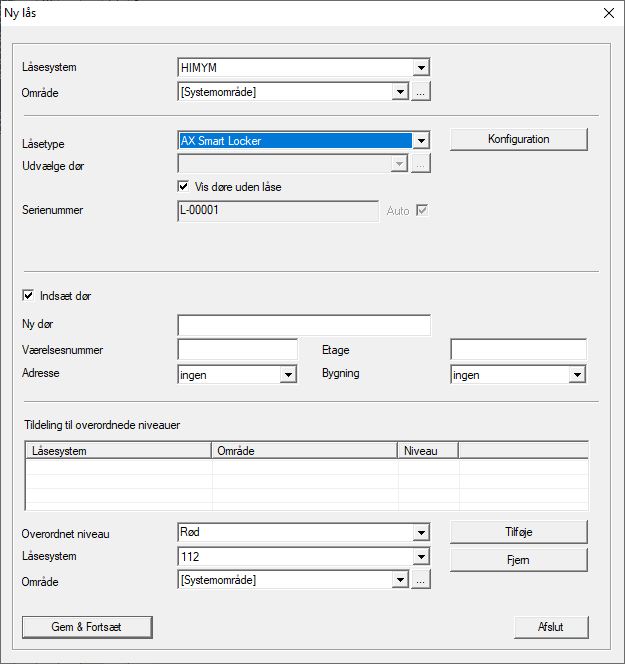This screenshot has width=625, height=664.
Task: Close the Ny lås dialog window
Action: [608, 14]
